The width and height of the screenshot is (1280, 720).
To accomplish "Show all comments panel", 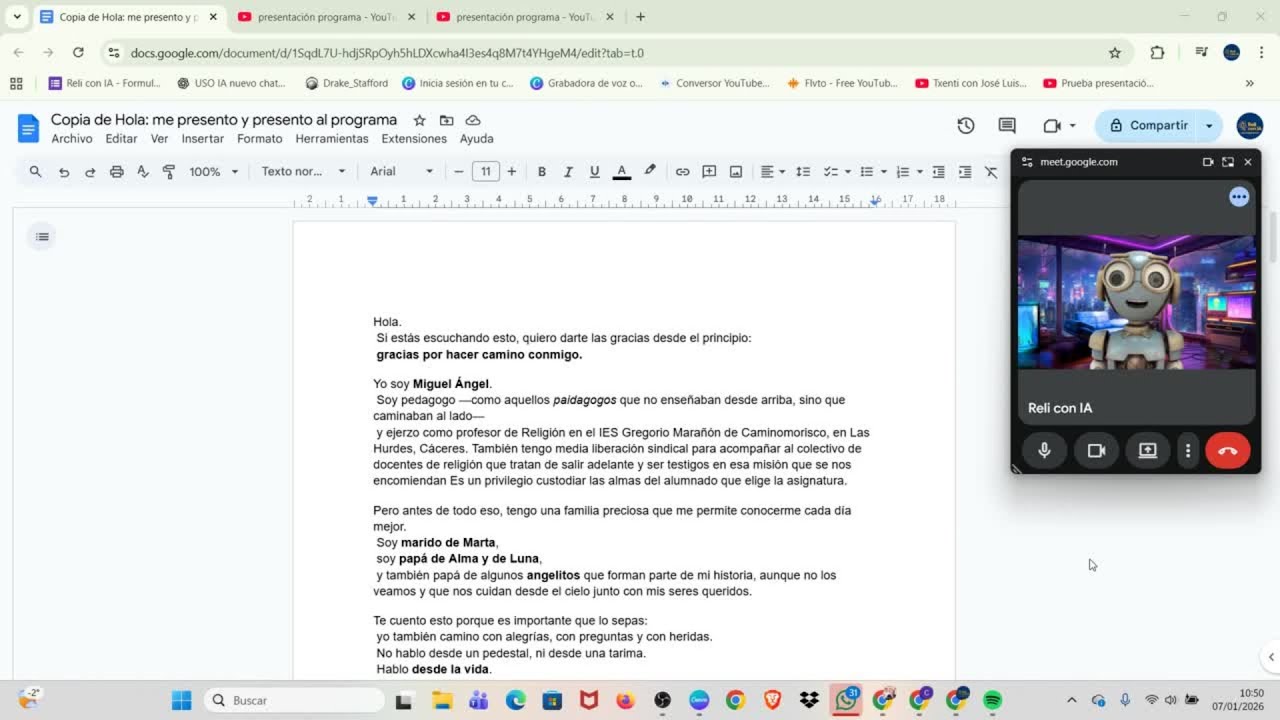I will pos(1007,125).
